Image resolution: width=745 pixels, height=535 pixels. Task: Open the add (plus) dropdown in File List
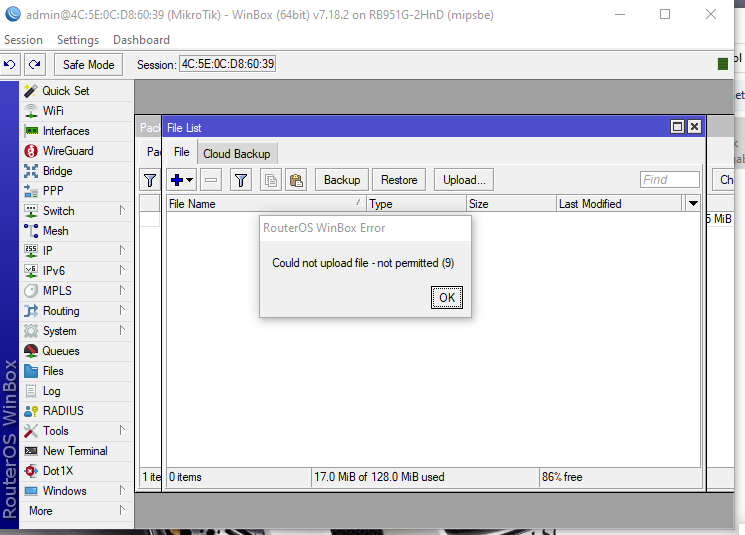pos(181,180)
